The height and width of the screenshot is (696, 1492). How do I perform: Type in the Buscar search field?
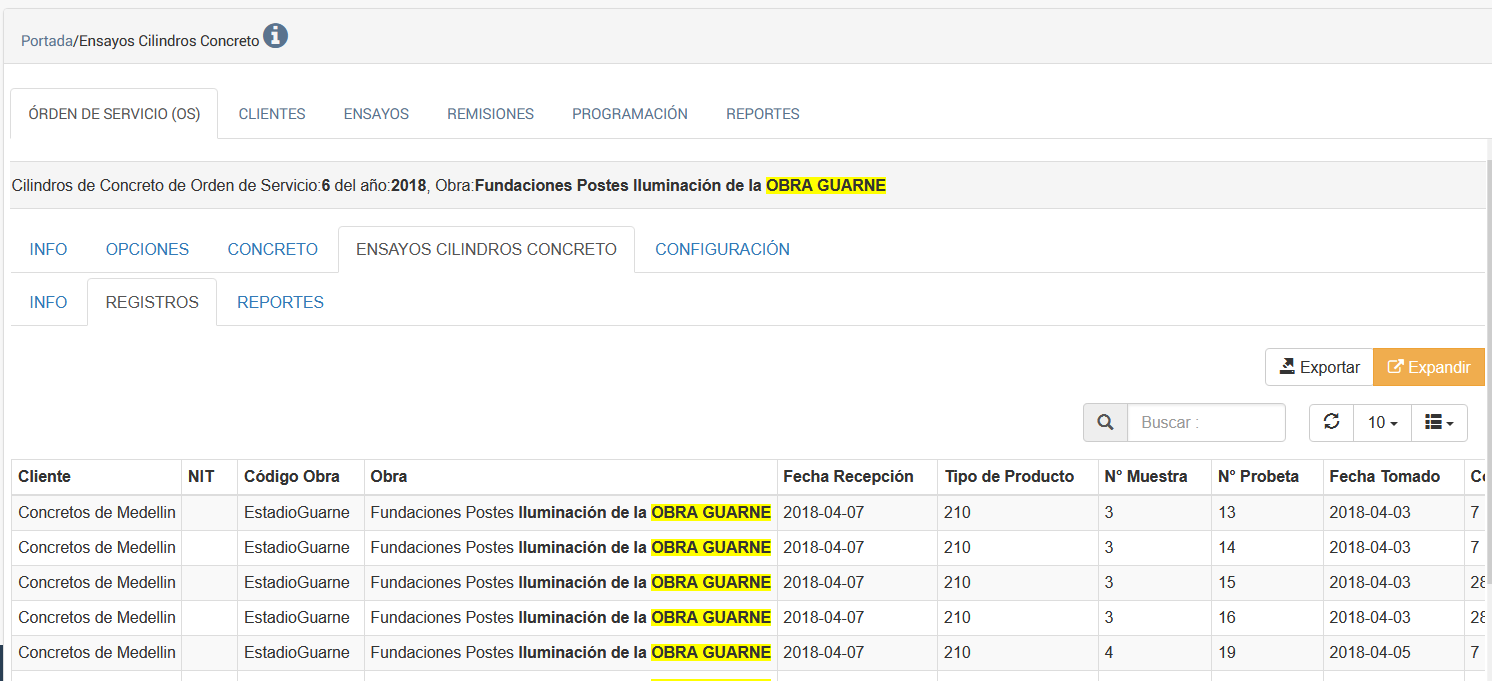(x=1205, y=423)
